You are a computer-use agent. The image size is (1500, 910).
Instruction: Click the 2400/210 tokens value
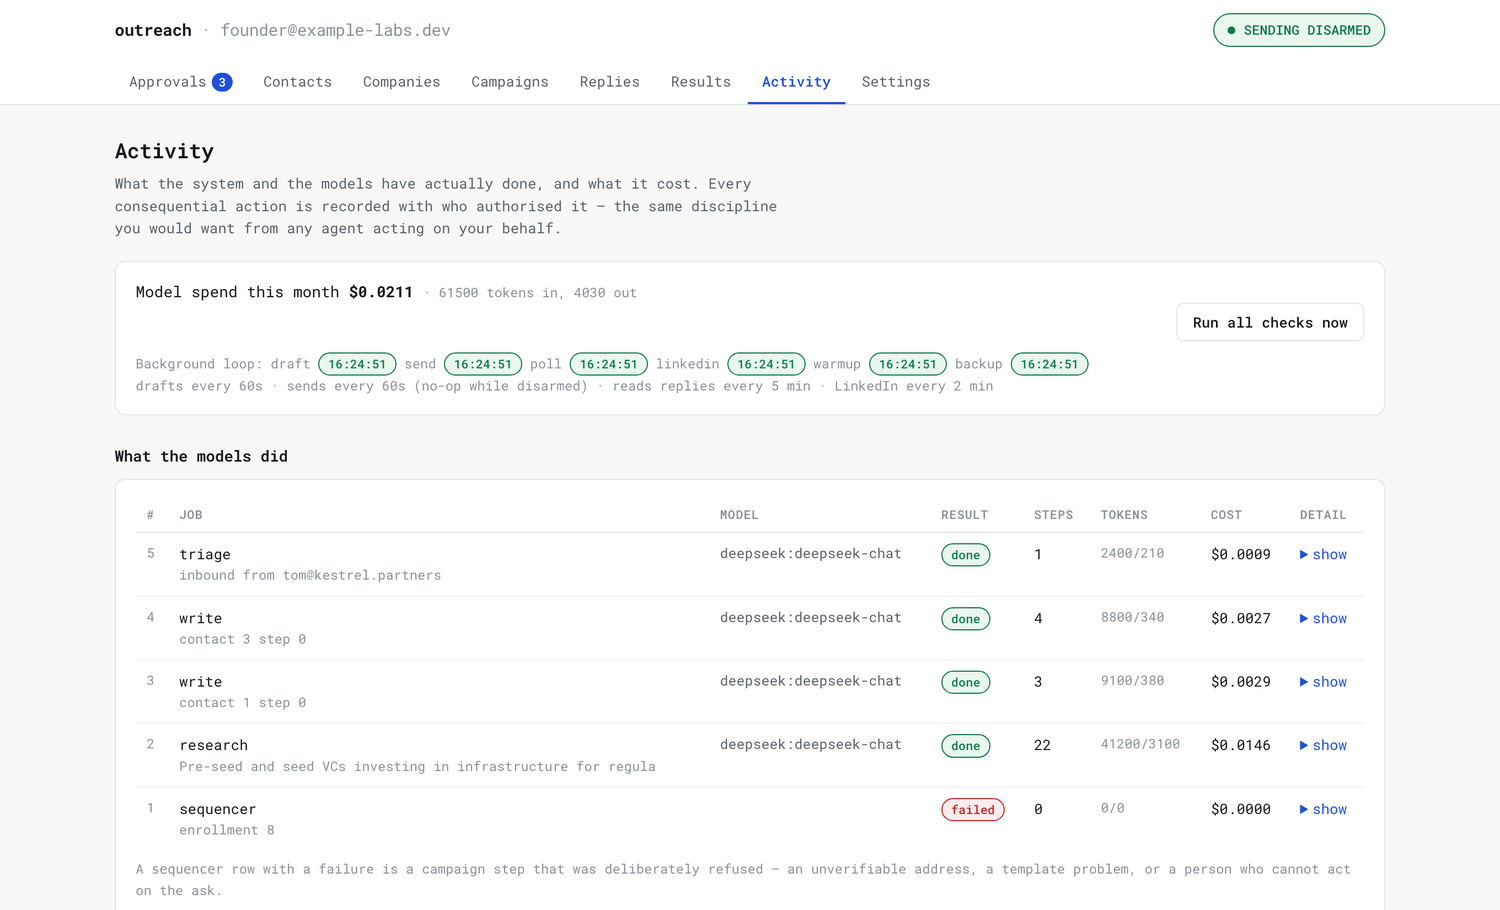1132,553
